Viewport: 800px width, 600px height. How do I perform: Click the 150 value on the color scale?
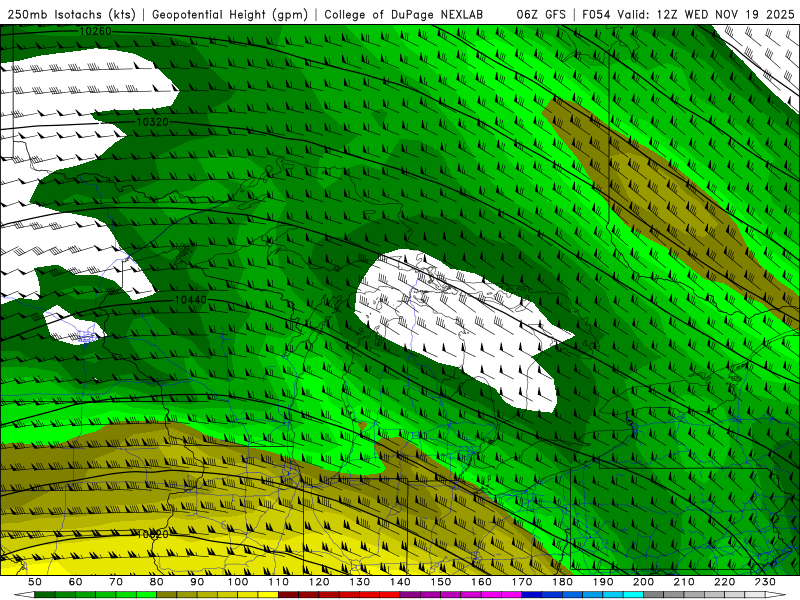click(x=440, y=582)
